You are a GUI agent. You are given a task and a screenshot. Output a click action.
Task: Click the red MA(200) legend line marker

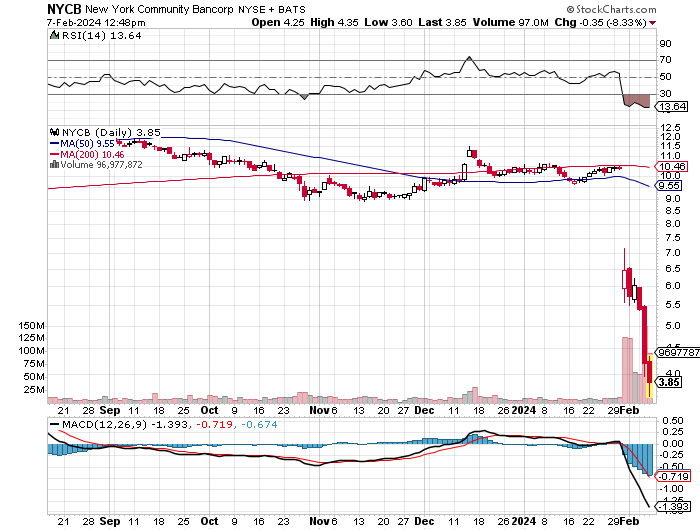[x=54, y=154]
